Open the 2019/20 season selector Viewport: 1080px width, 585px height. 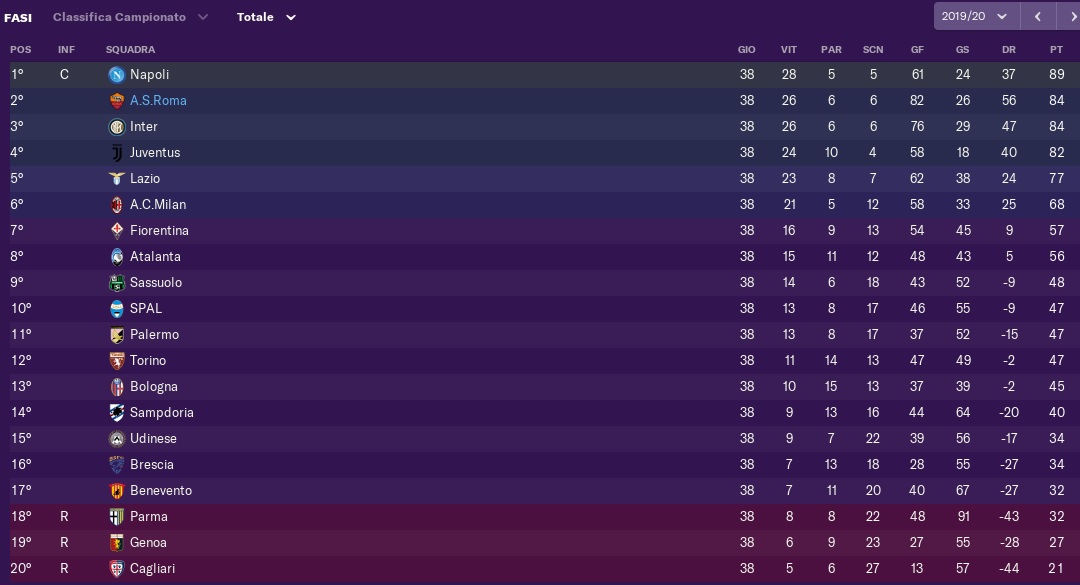[x=976, y=17]
